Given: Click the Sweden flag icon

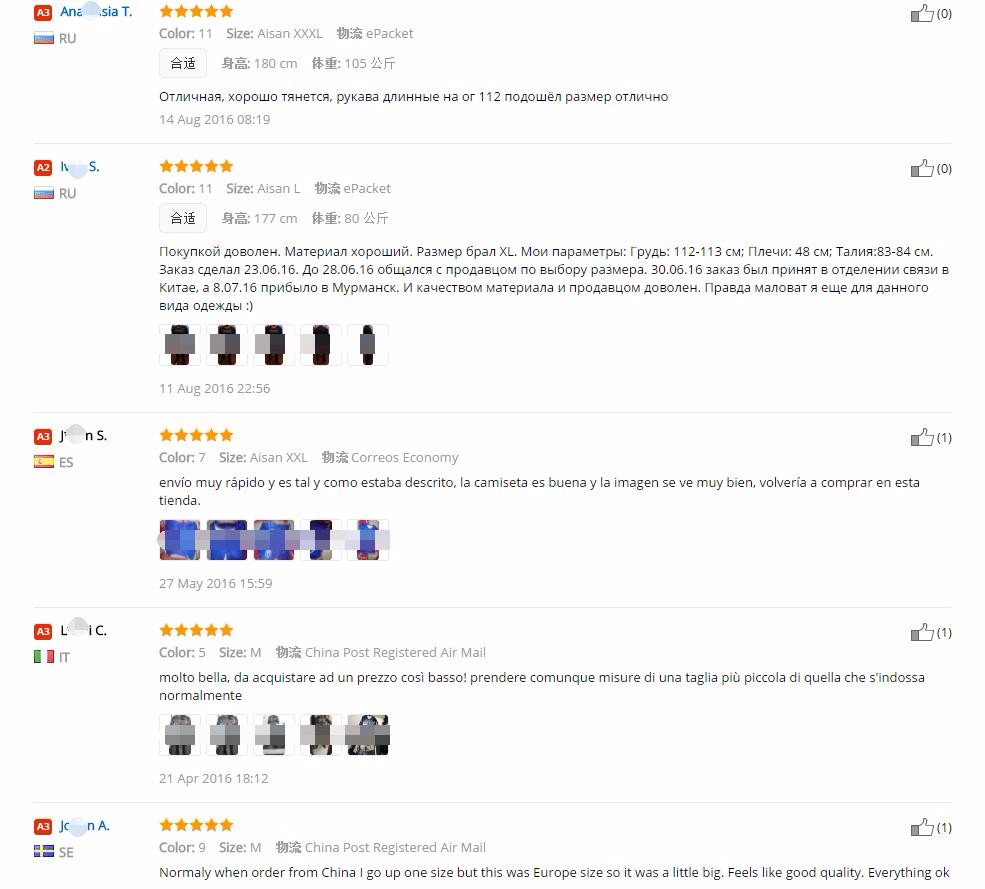Looking at the screenshot, I should click(43, 851).
